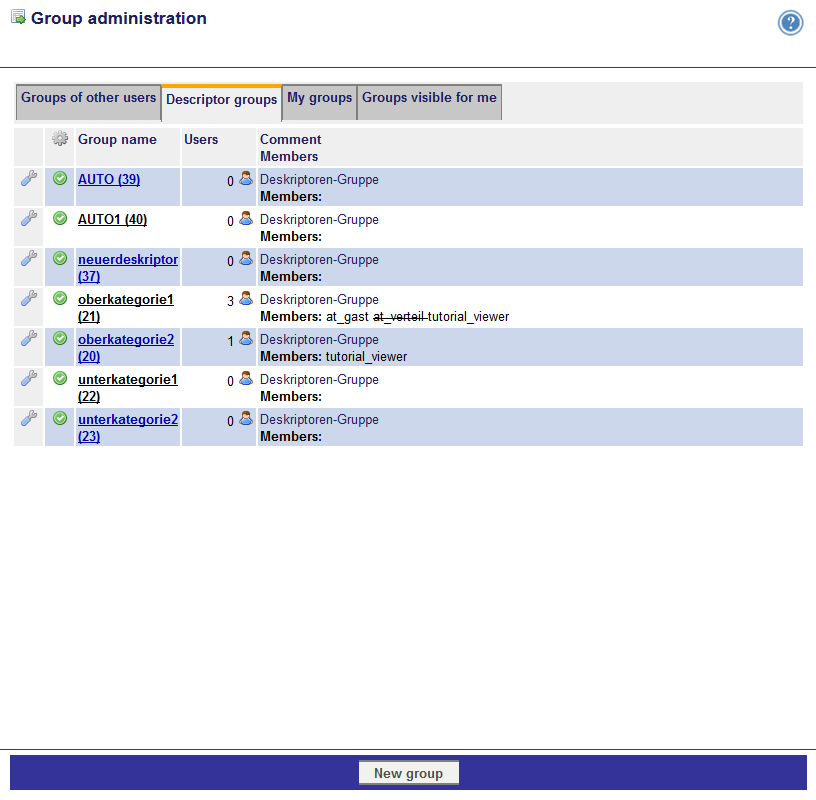
Task: Click wrench icon for neuerdeskriptor row
Action: point(29,258)
